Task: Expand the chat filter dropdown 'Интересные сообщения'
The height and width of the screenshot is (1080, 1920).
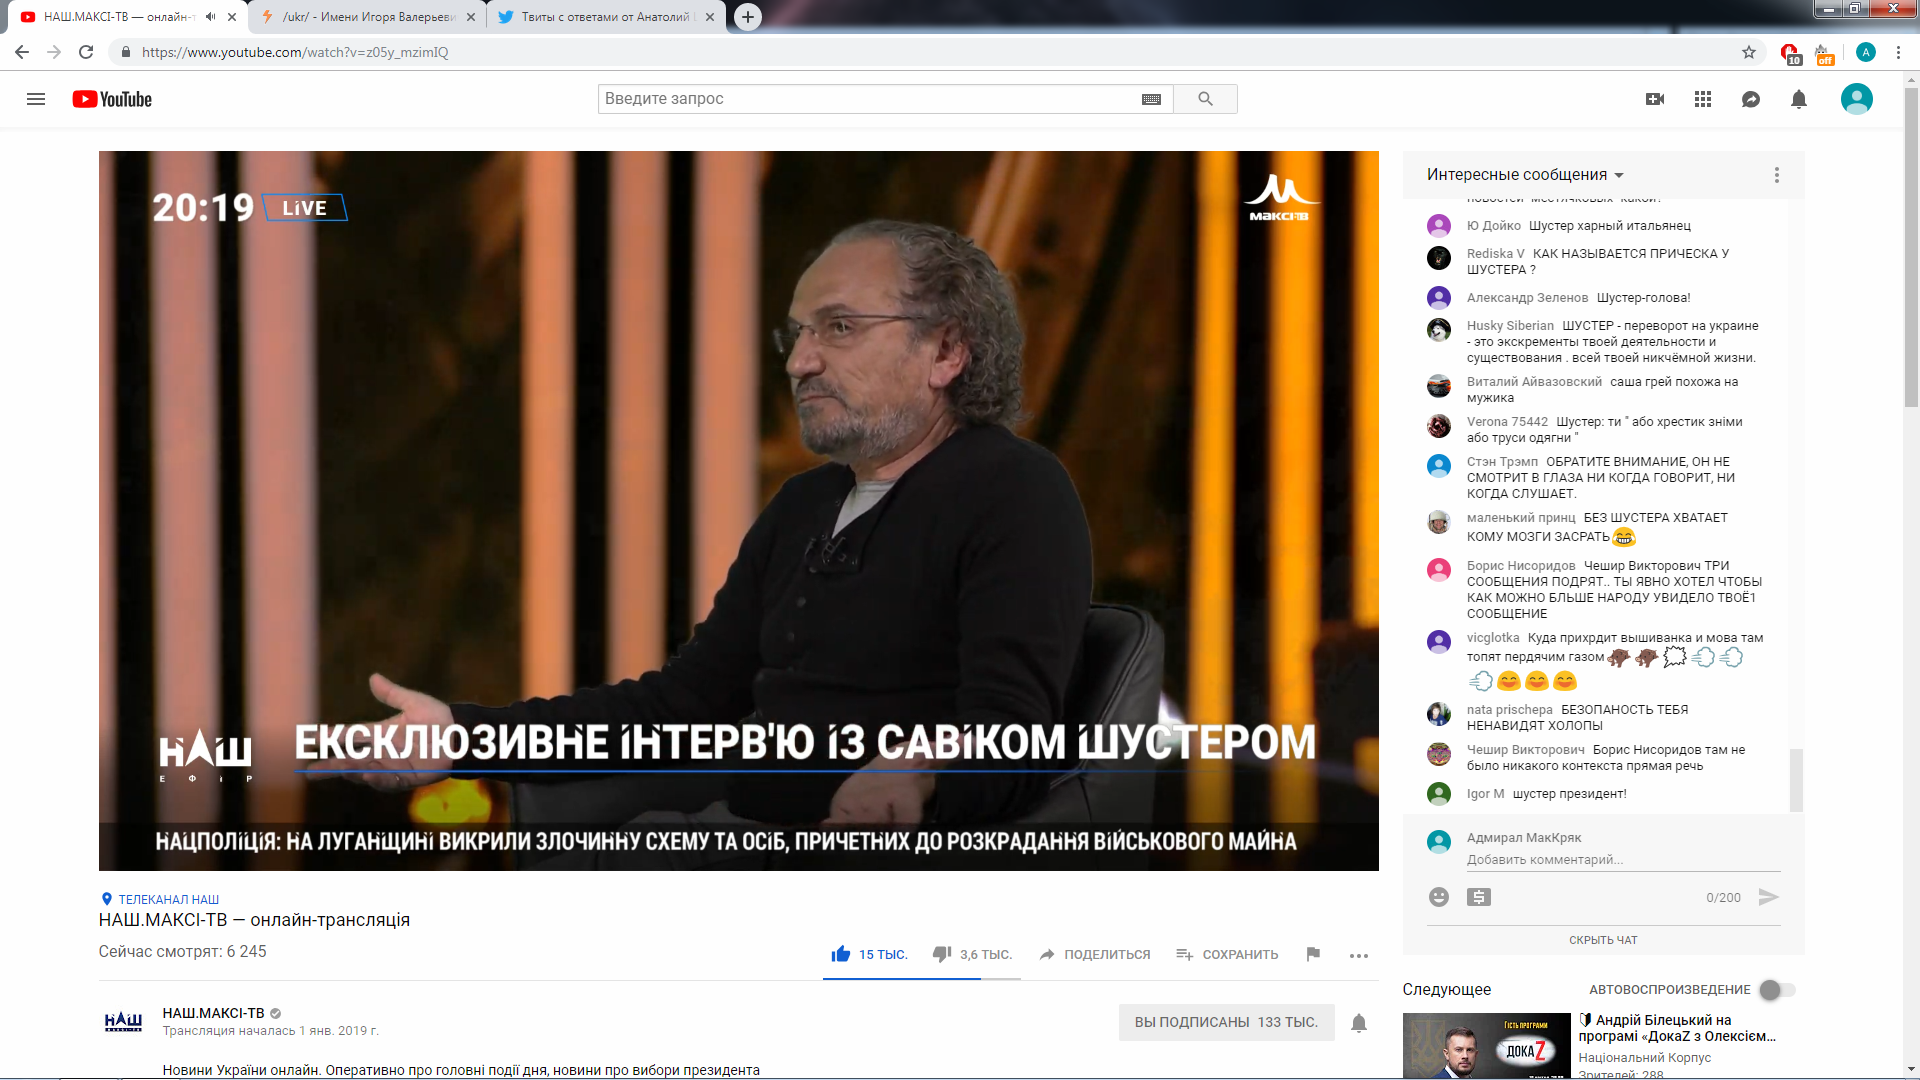Action: pos(1525,175)
